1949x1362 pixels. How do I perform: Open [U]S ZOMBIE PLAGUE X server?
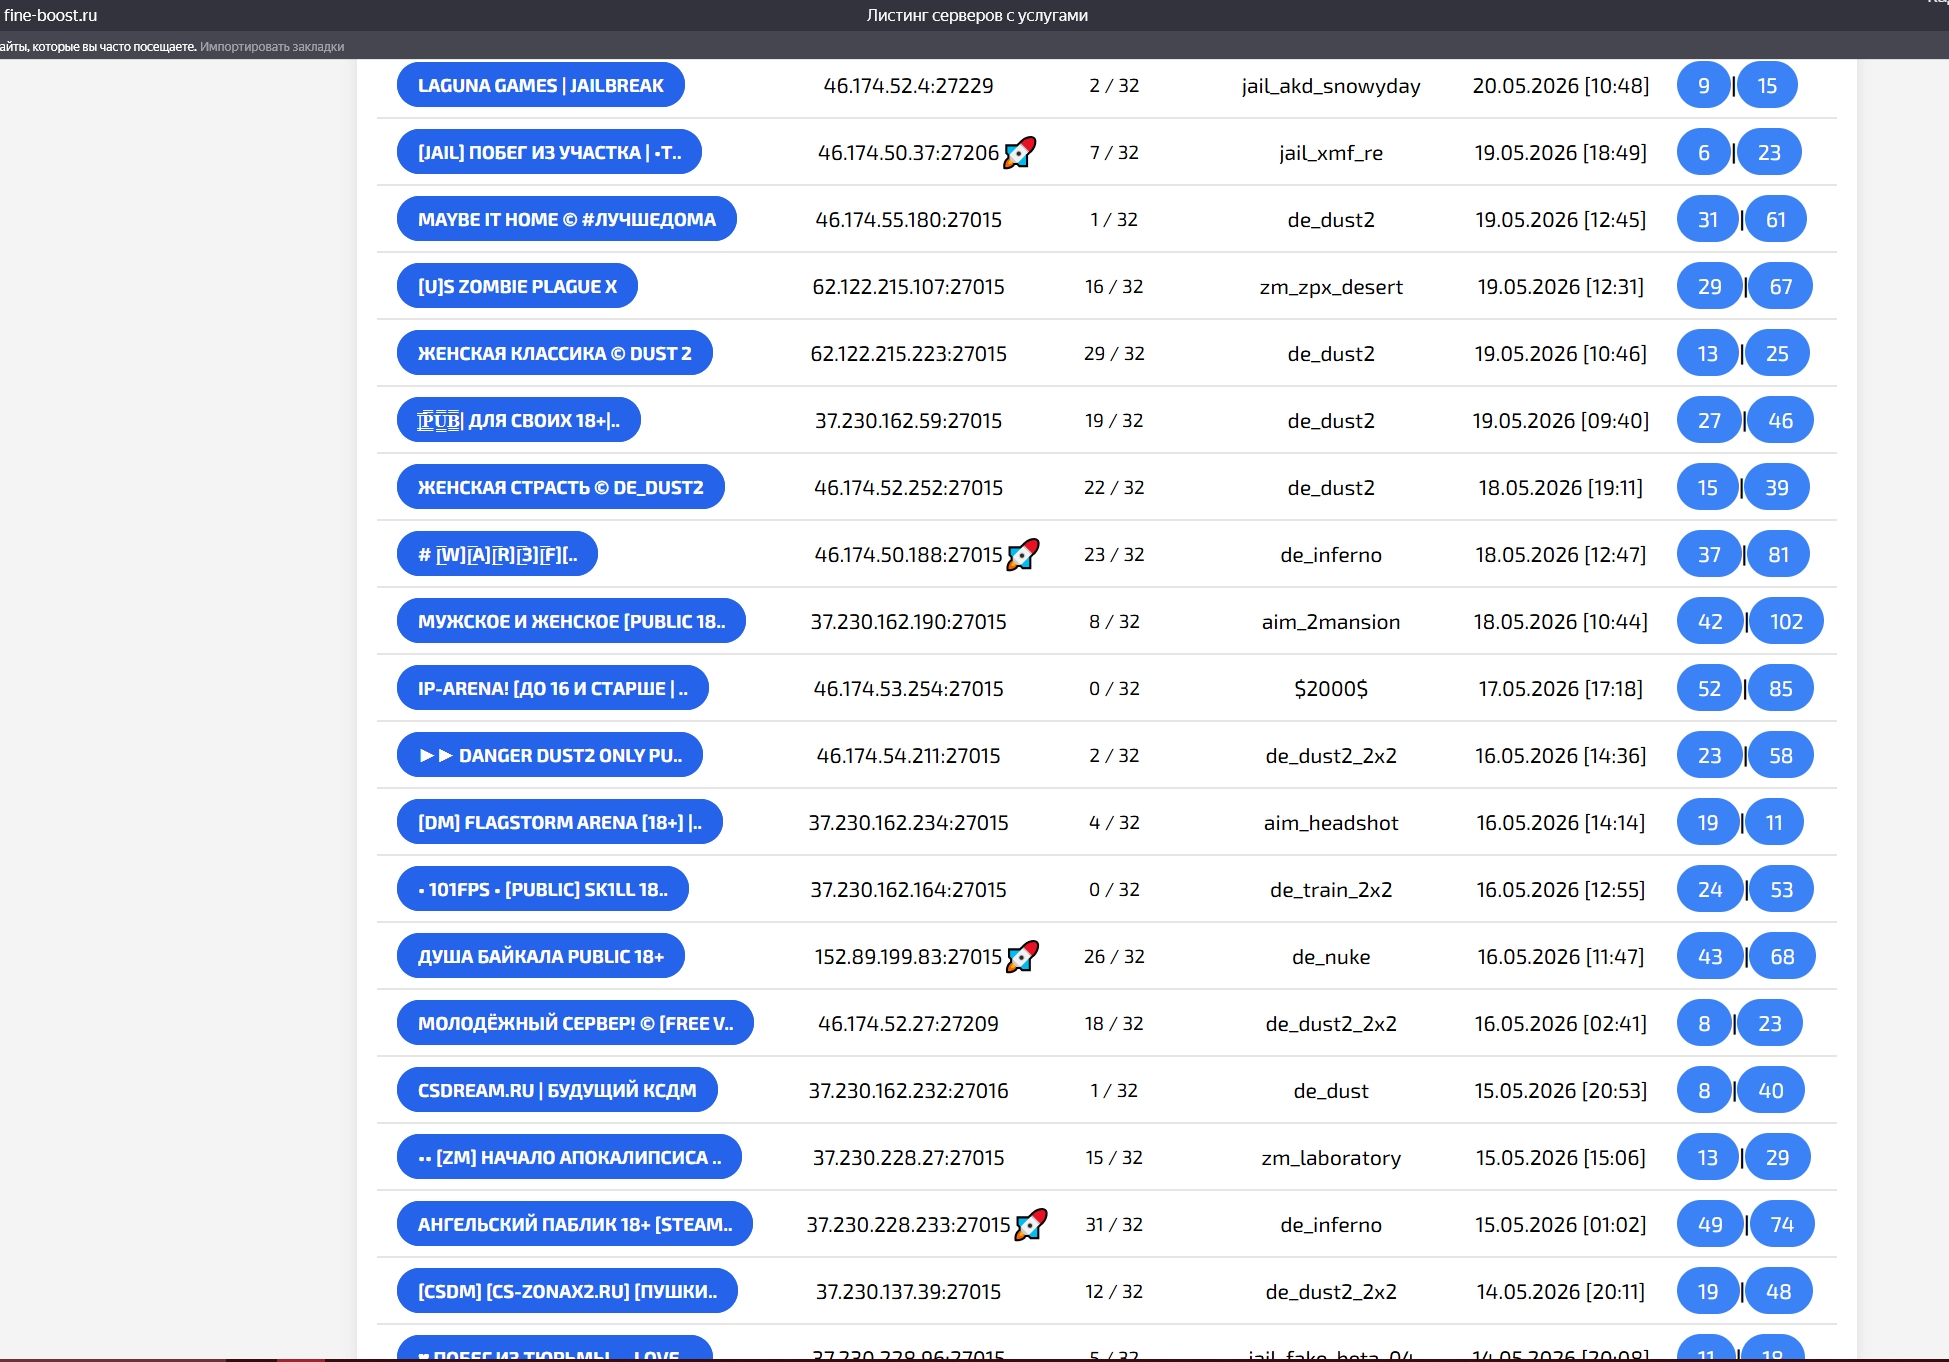pyautogui.click(x=517, y=286)
